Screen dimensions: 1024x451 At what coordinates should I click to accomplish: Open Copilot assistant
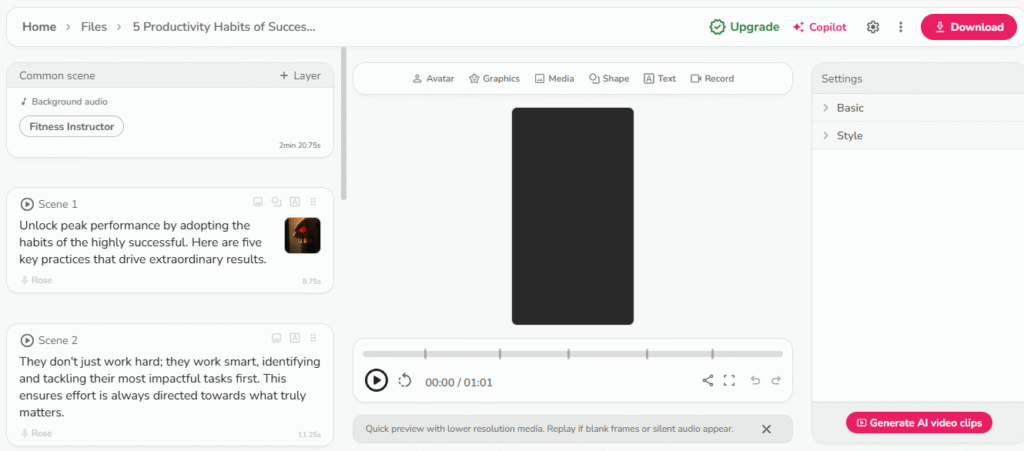point(820,27)
